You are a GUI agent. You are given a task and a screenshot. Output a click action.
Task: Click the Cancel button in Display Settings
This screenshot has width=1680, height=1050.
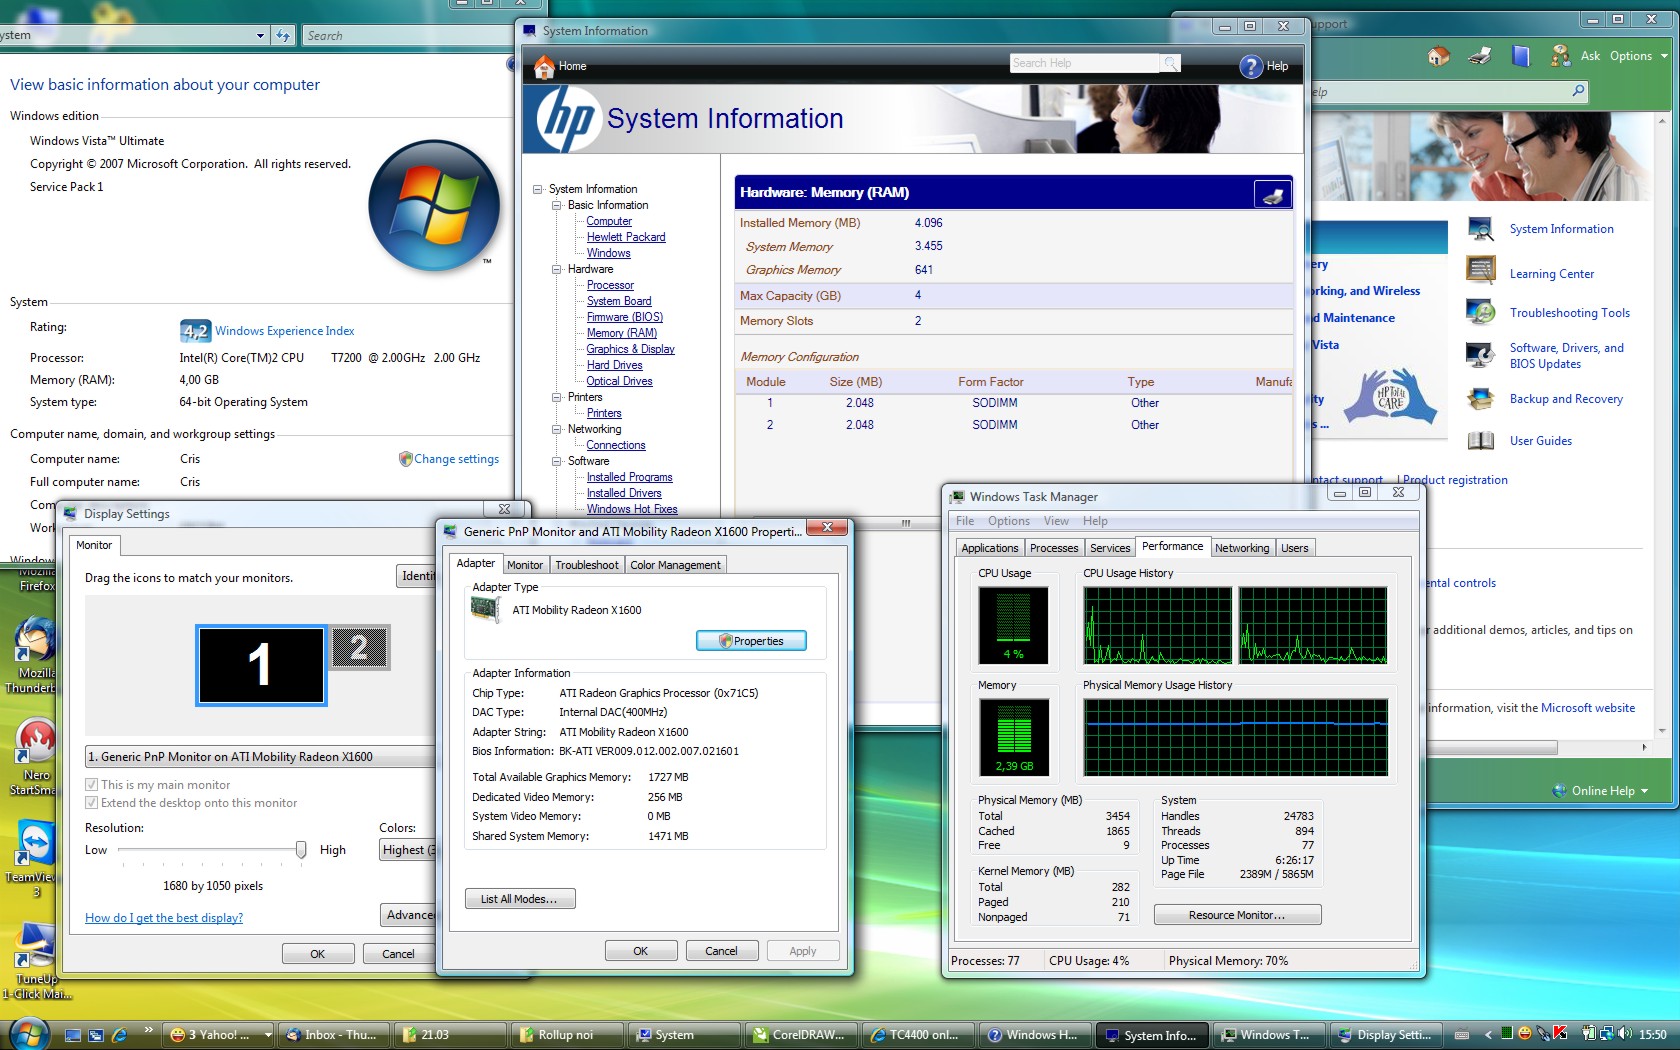(x=398, y=954)
